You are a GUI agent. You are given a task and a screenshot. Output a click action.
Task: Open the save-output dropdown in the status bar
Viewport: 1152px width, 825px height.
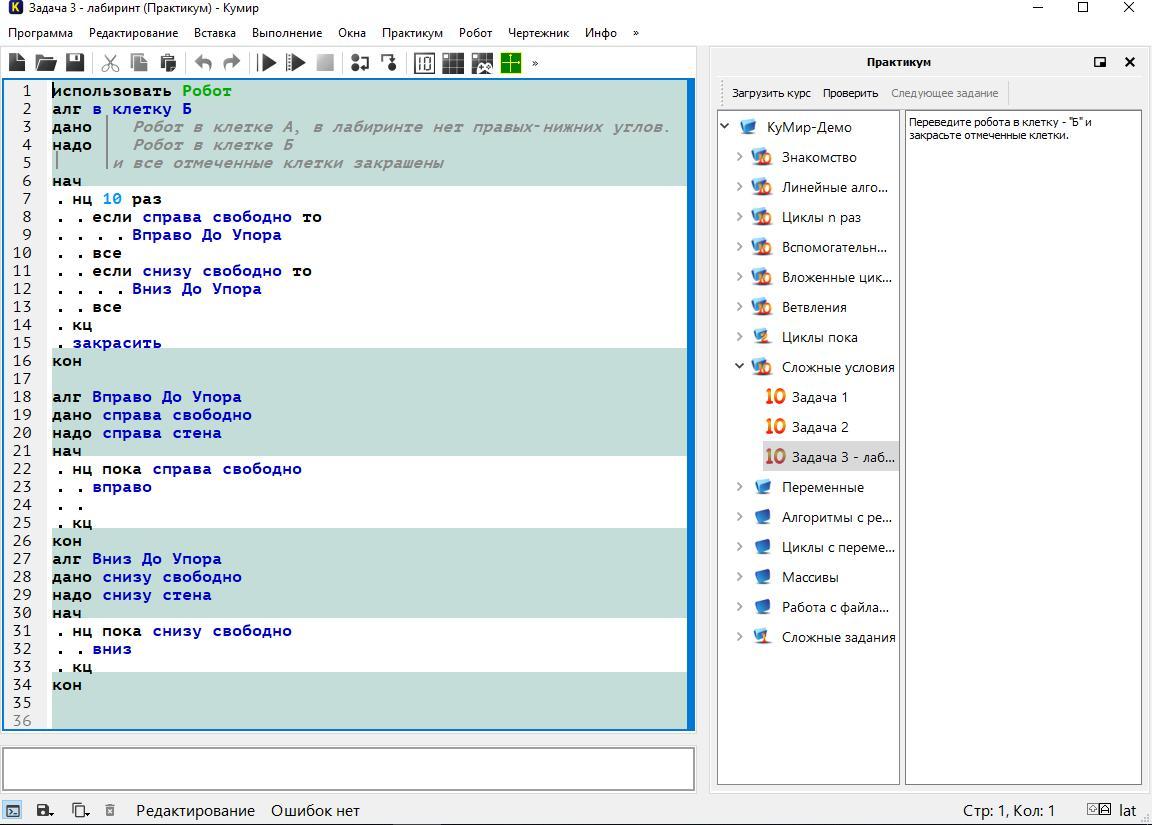[x=45, y=810]
